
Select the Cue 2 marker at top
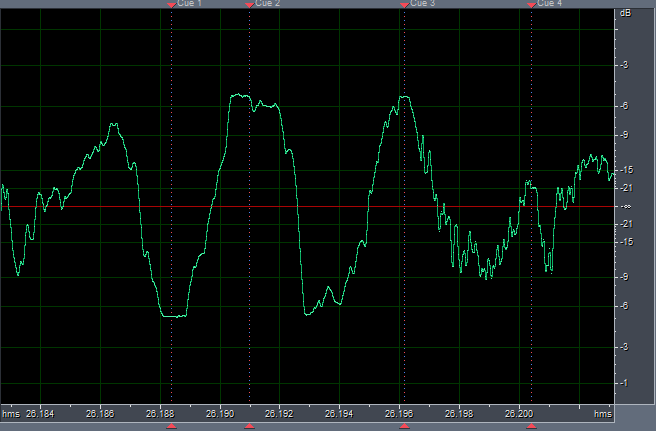(249, 5)
